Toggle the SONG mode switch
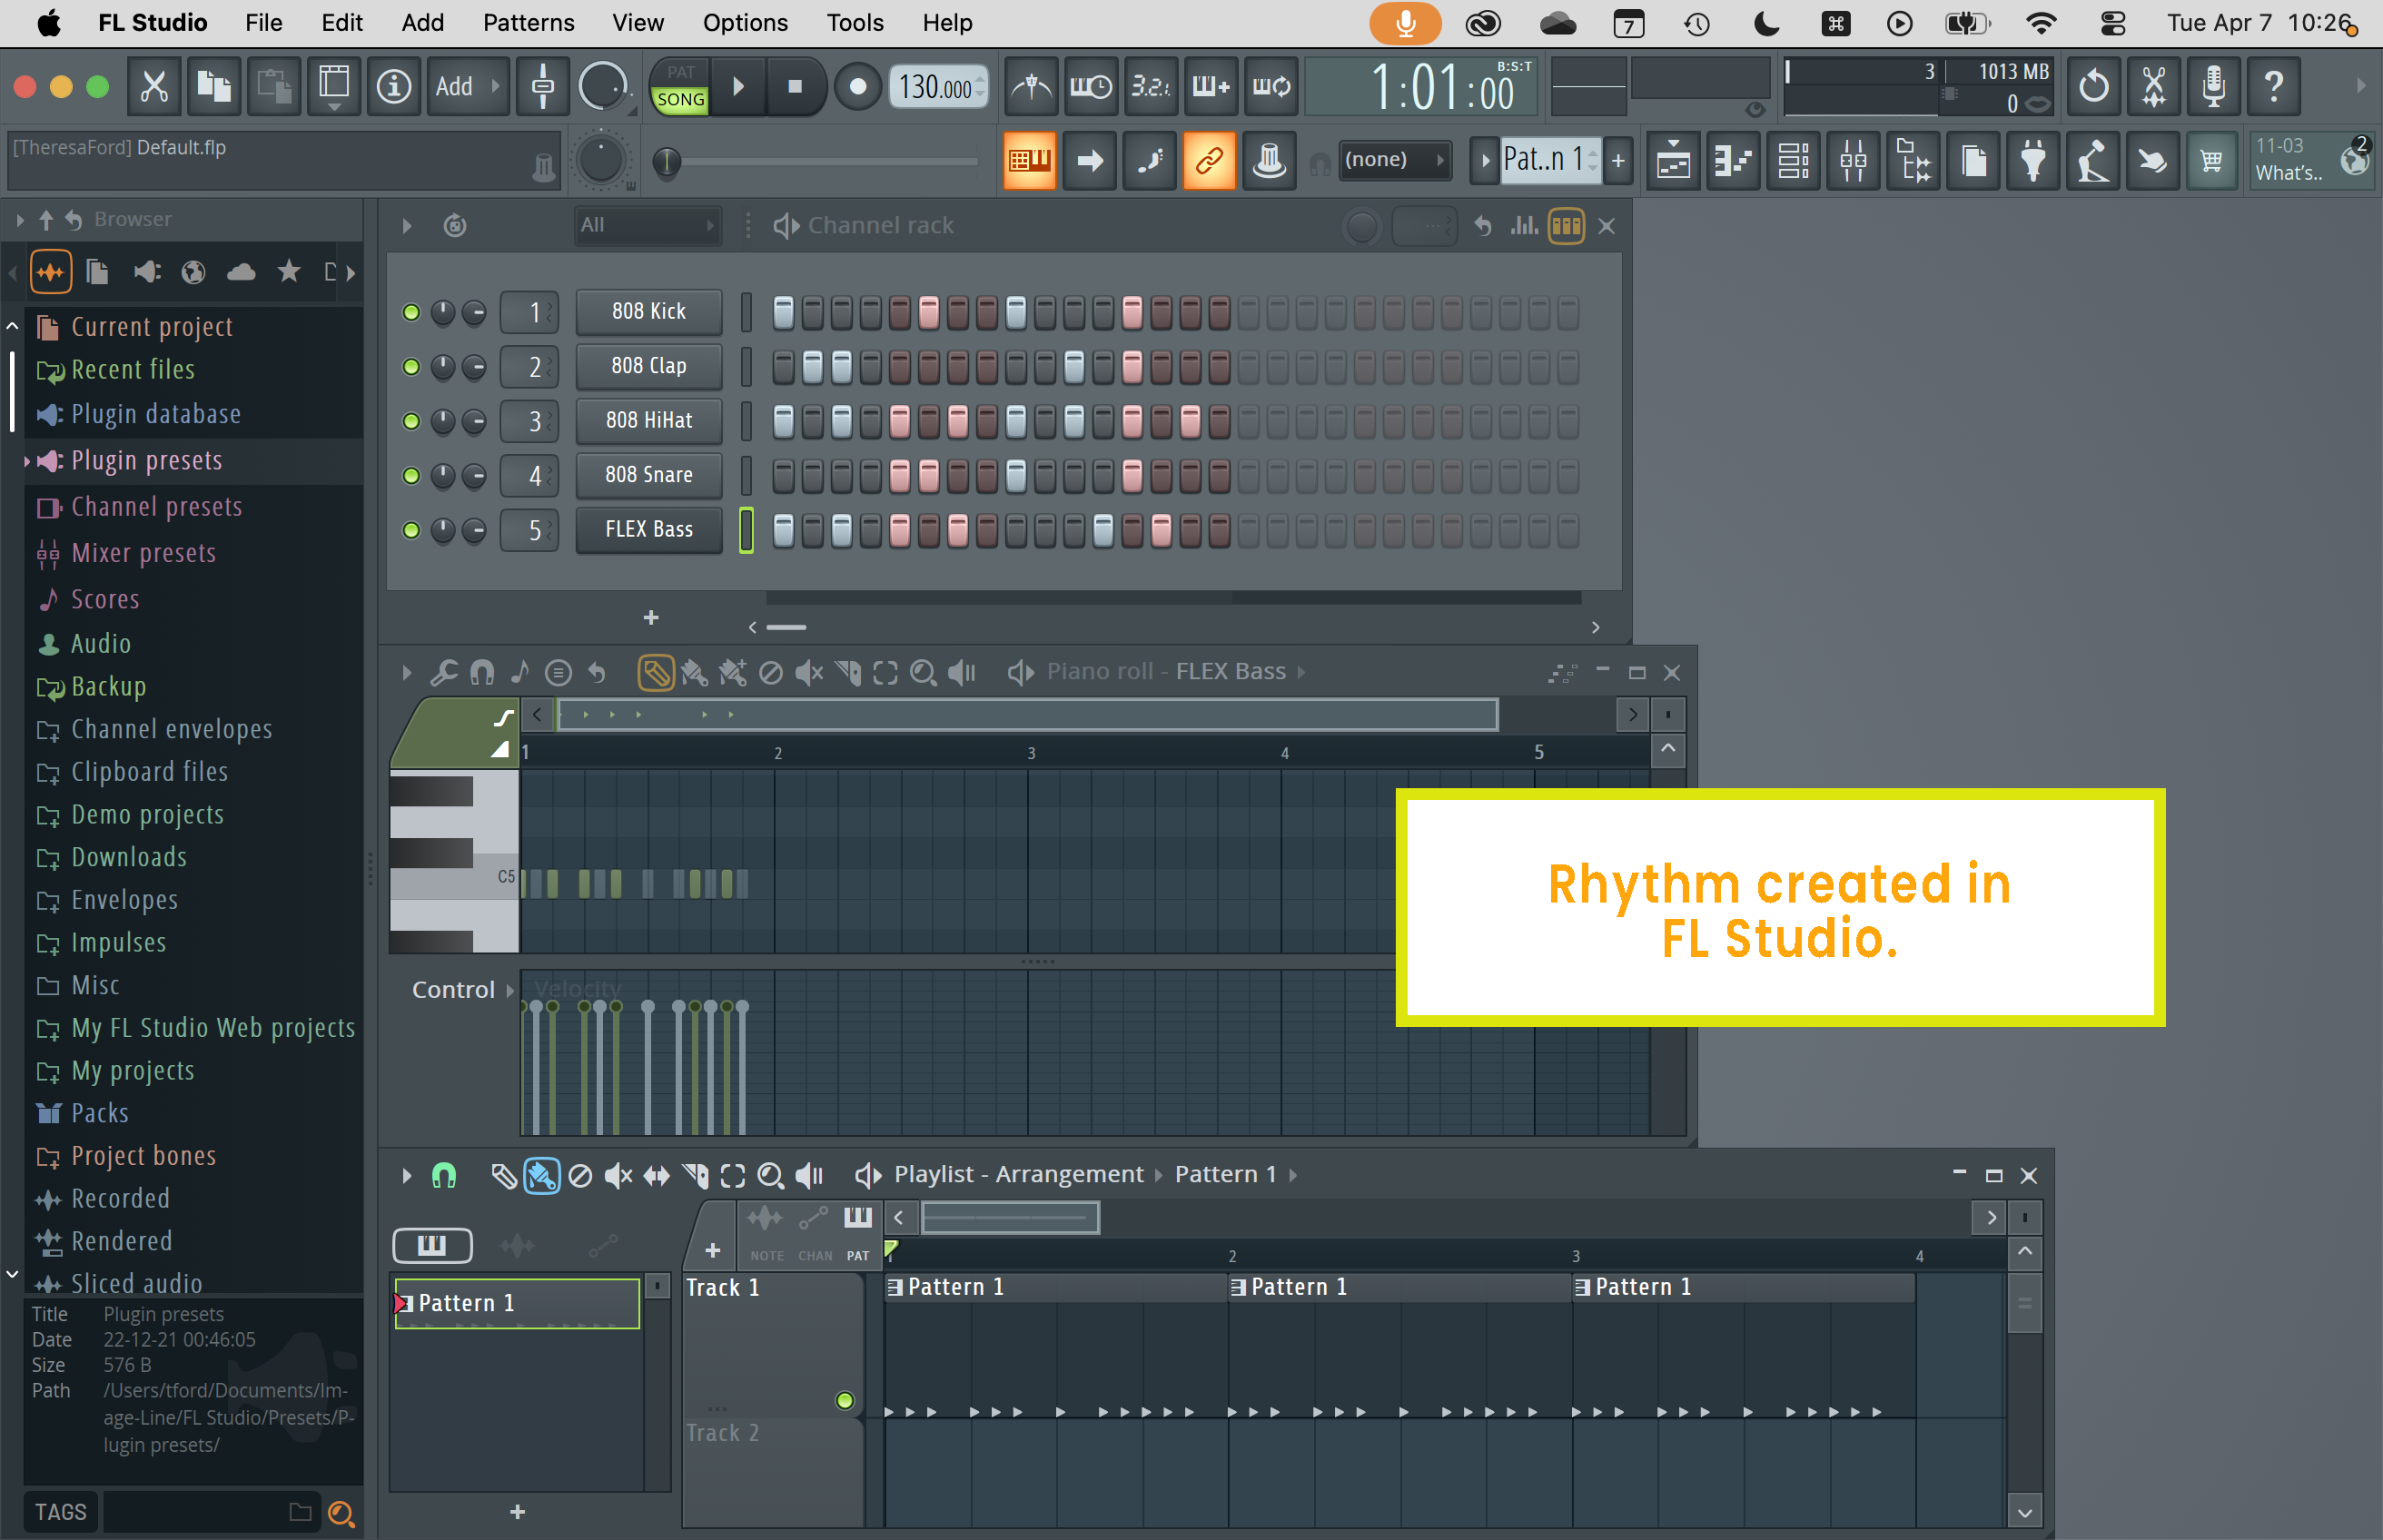This screenshot has width=2383, height=1540. point(680,99)
